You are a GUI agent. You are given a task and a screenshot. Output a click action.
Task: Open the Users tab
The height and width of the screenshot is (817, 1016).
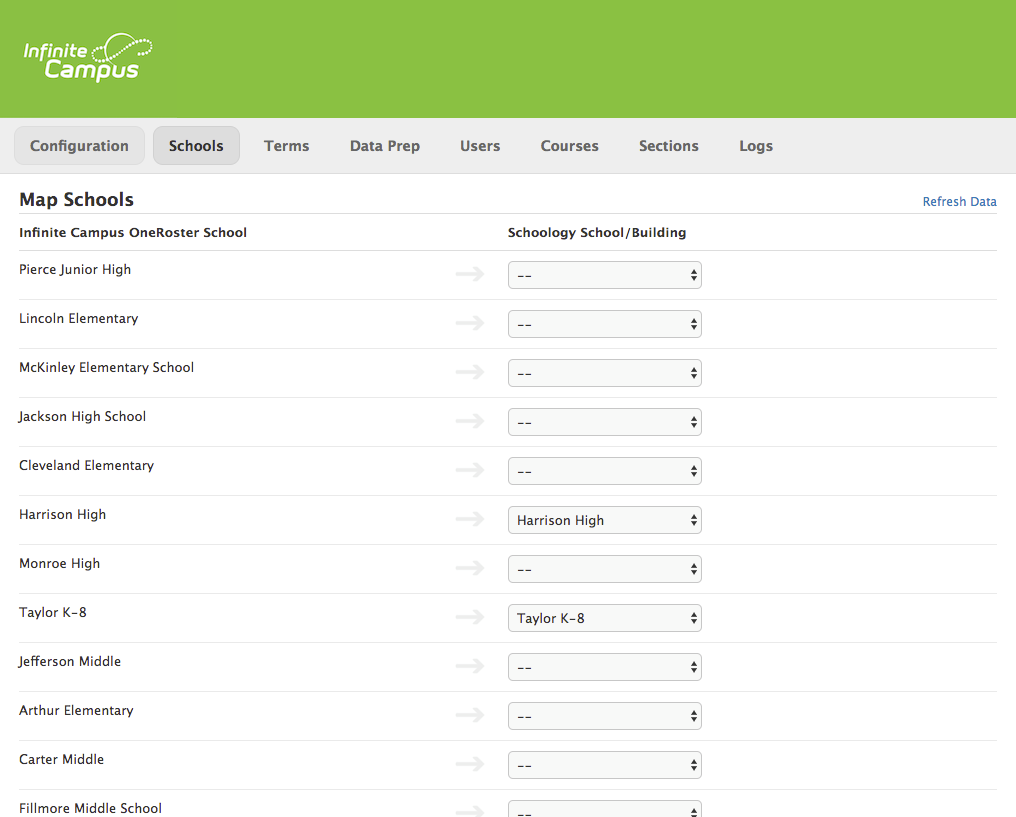point(480,146)
